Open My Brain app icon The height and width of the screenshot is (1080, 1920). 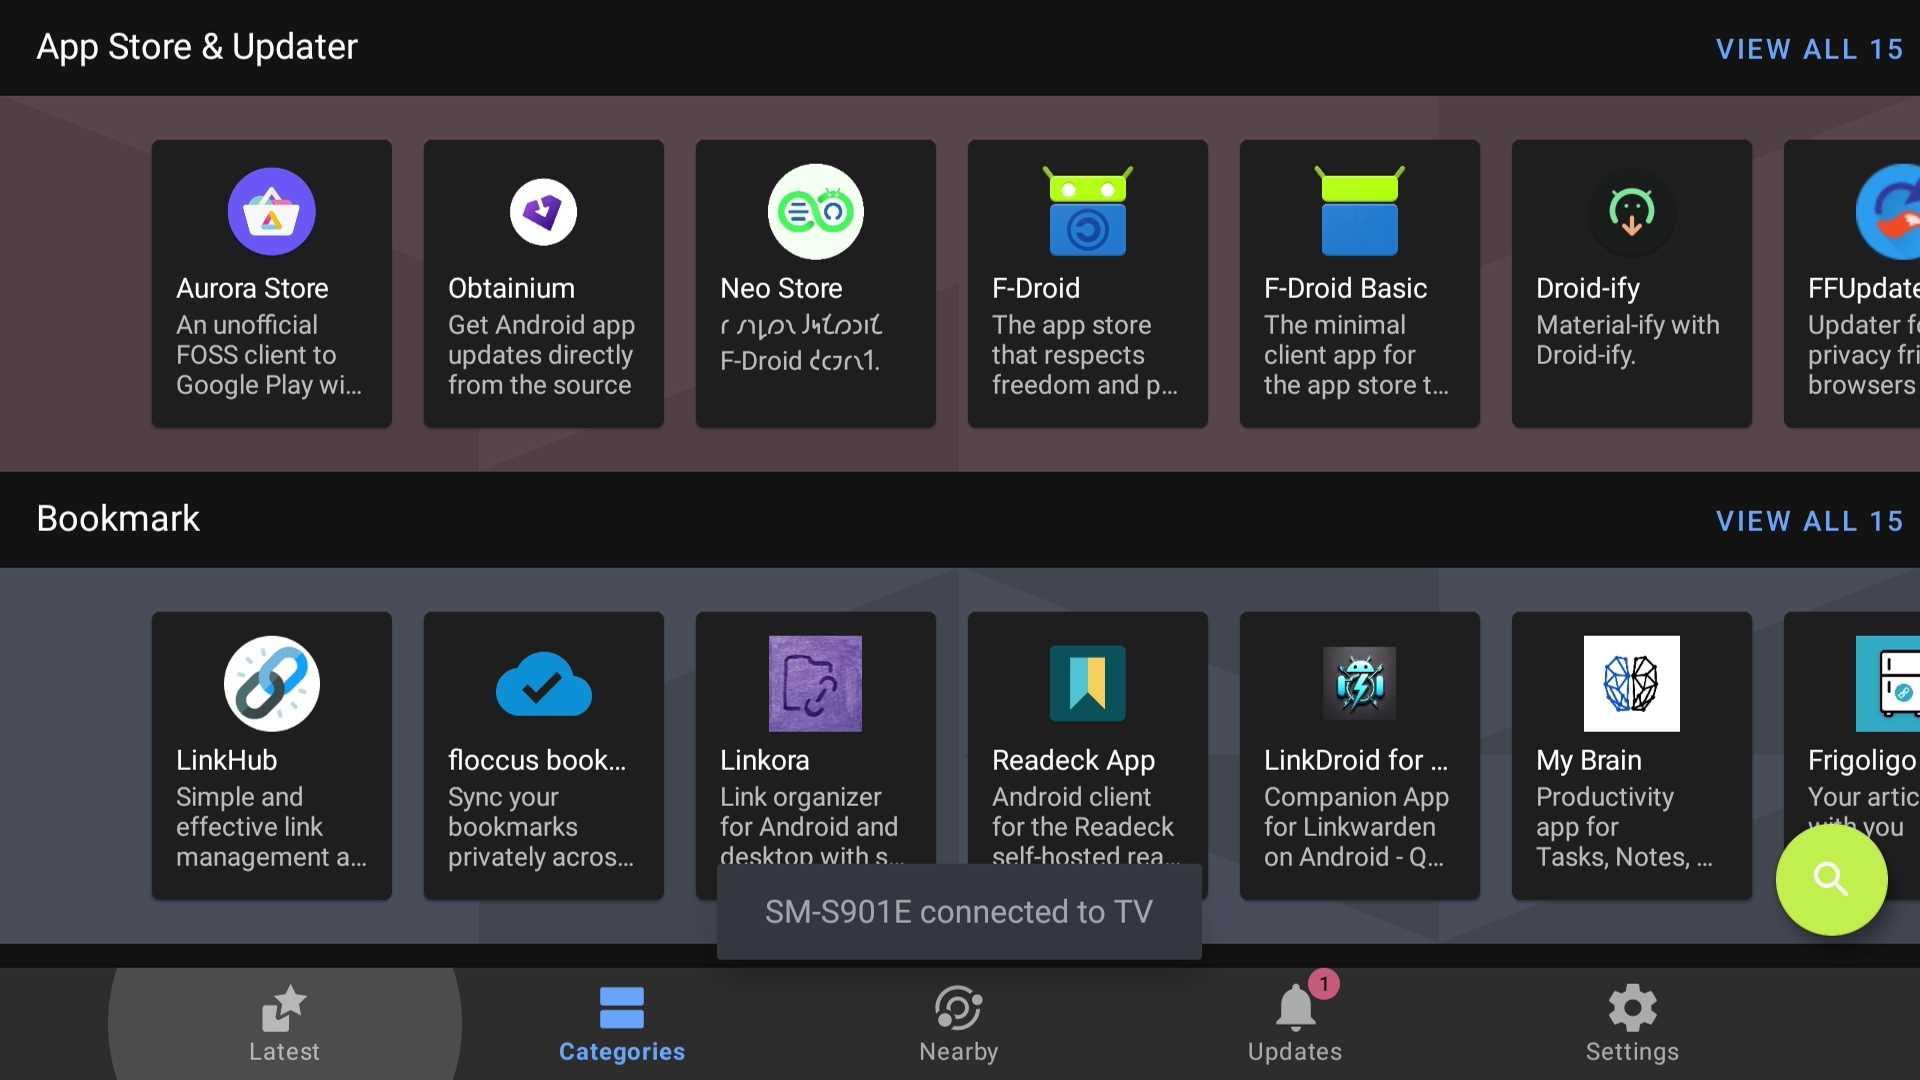(1631, 684)
